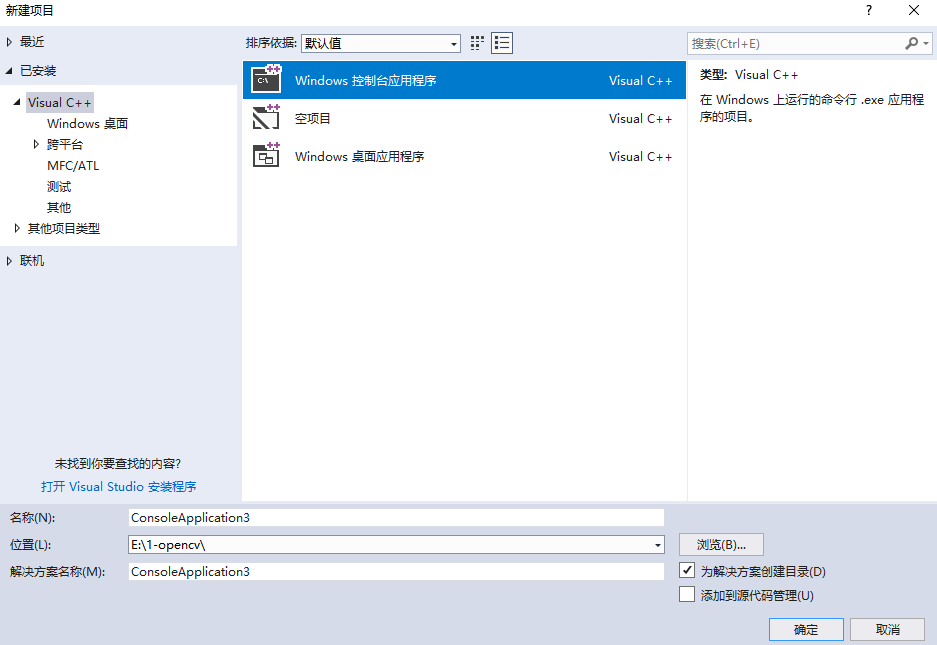Select 跨平台 category
Image resolution: width=937 pixels, height=645 pixels.
65,145
